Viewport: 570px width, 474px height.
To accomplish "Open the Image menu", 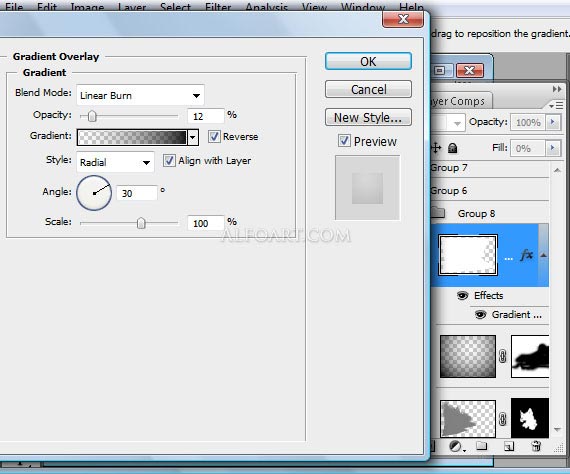I will pyautogui.click(x=87, y=7).
